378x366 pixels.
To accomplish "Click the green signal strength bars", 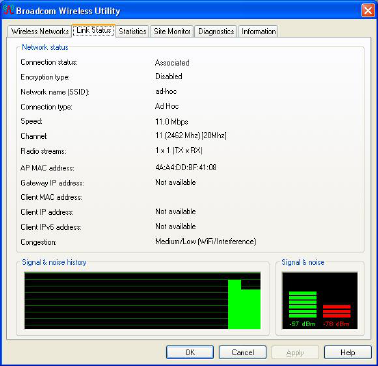I will coord(303,304).
